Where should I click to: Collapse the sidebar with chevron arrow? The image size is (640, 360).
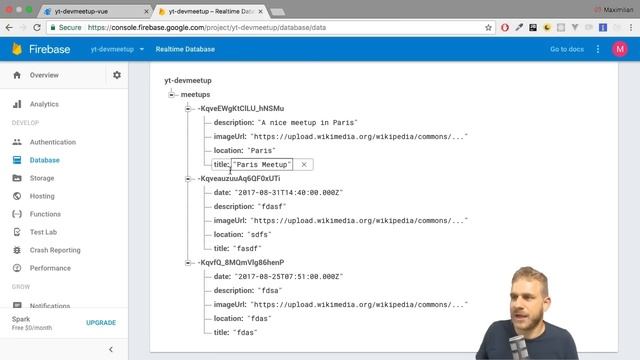click(111, 349)
